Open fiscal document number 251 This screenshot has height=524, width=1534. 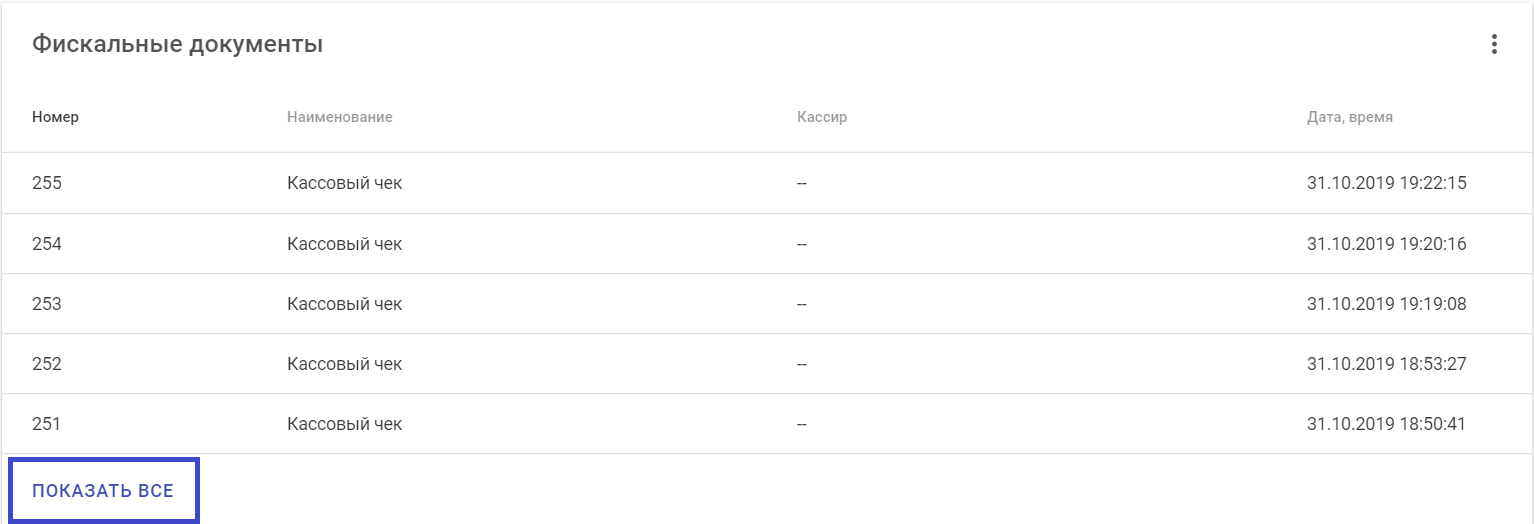pos(47,424)
